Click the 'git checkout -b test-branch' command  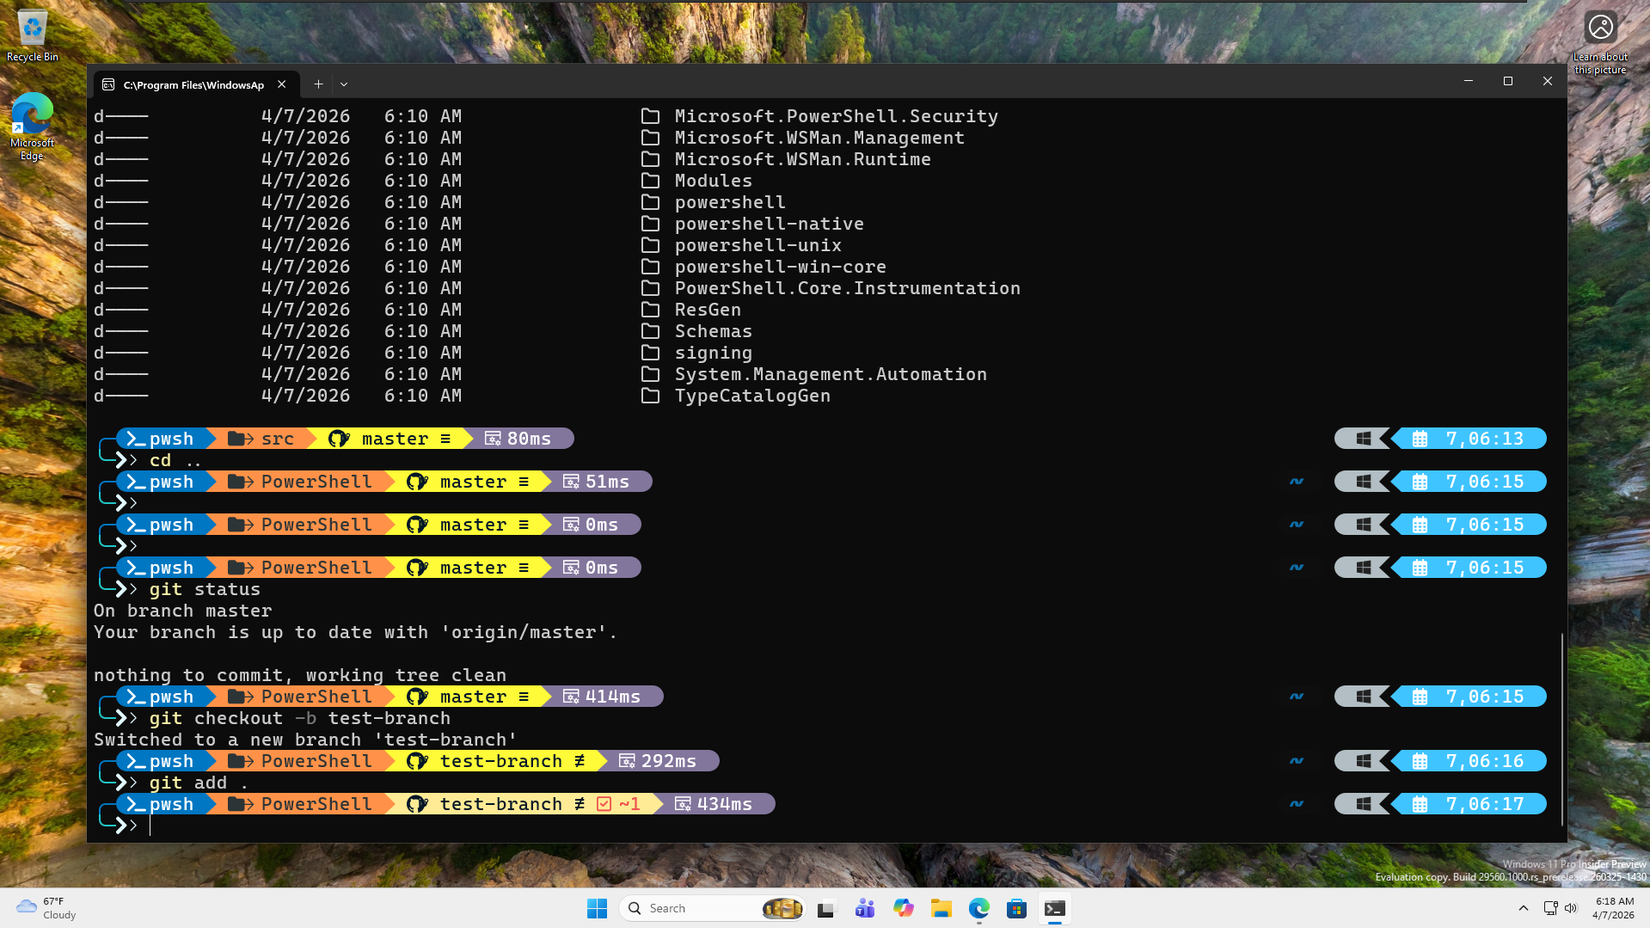coord(299,718)
